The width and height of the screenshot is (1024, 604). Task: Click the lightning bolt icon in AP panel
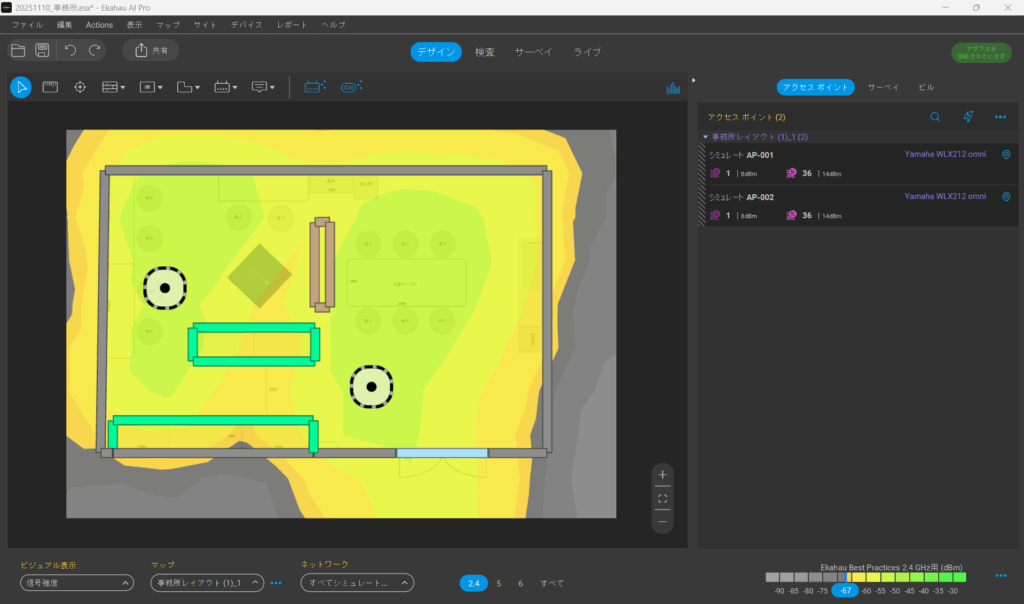(x=967, y=117)
